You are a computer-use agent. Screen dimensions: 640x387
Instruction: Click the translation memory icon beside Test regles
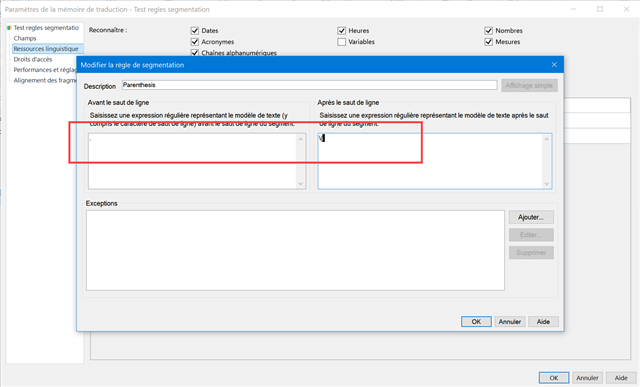click(9, 28)
